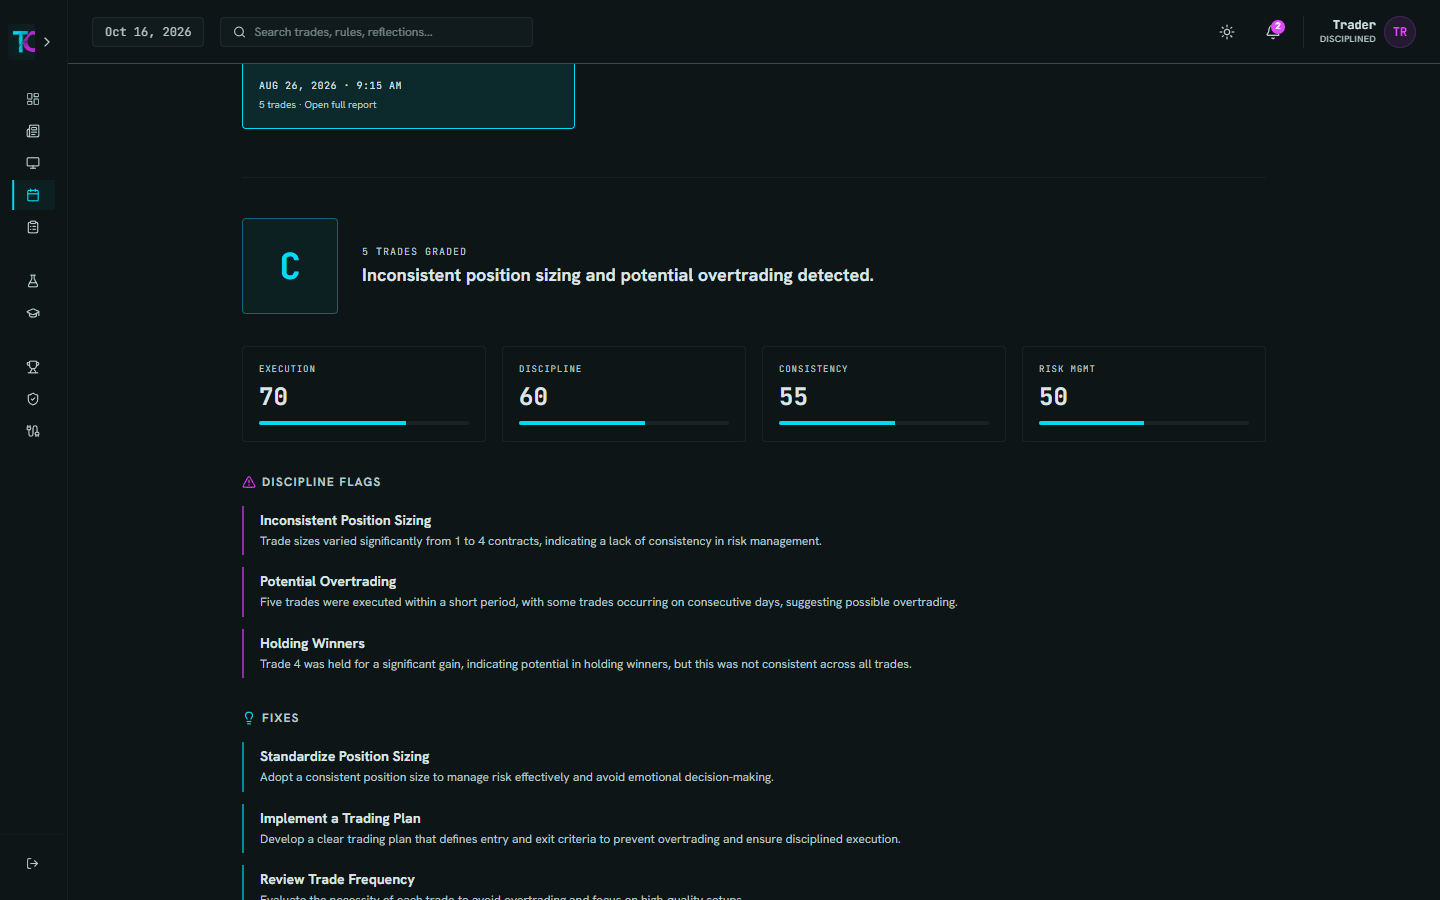Click the '5 TRADES GRADED' label
This screenshot has width=1440, height=900.
414,252
